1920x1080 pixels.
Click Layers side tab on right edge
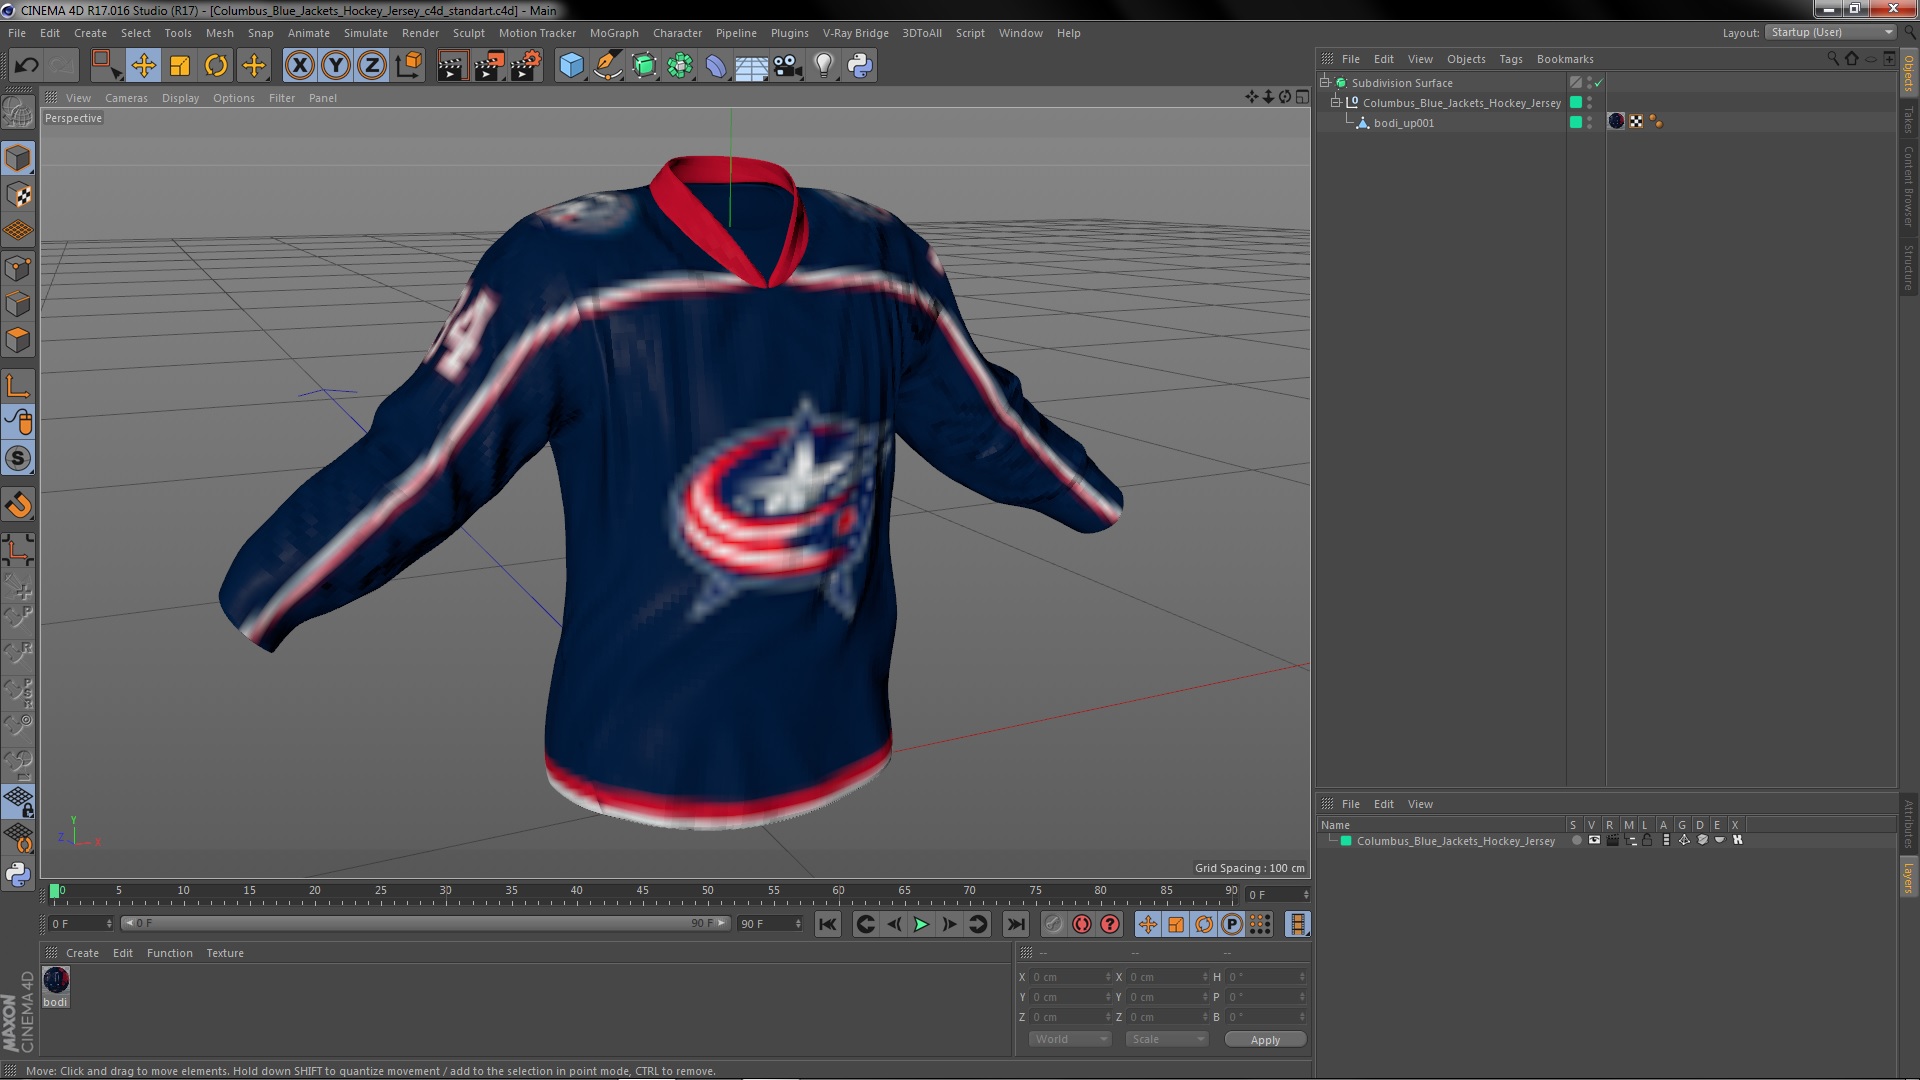click(1908, 878)
